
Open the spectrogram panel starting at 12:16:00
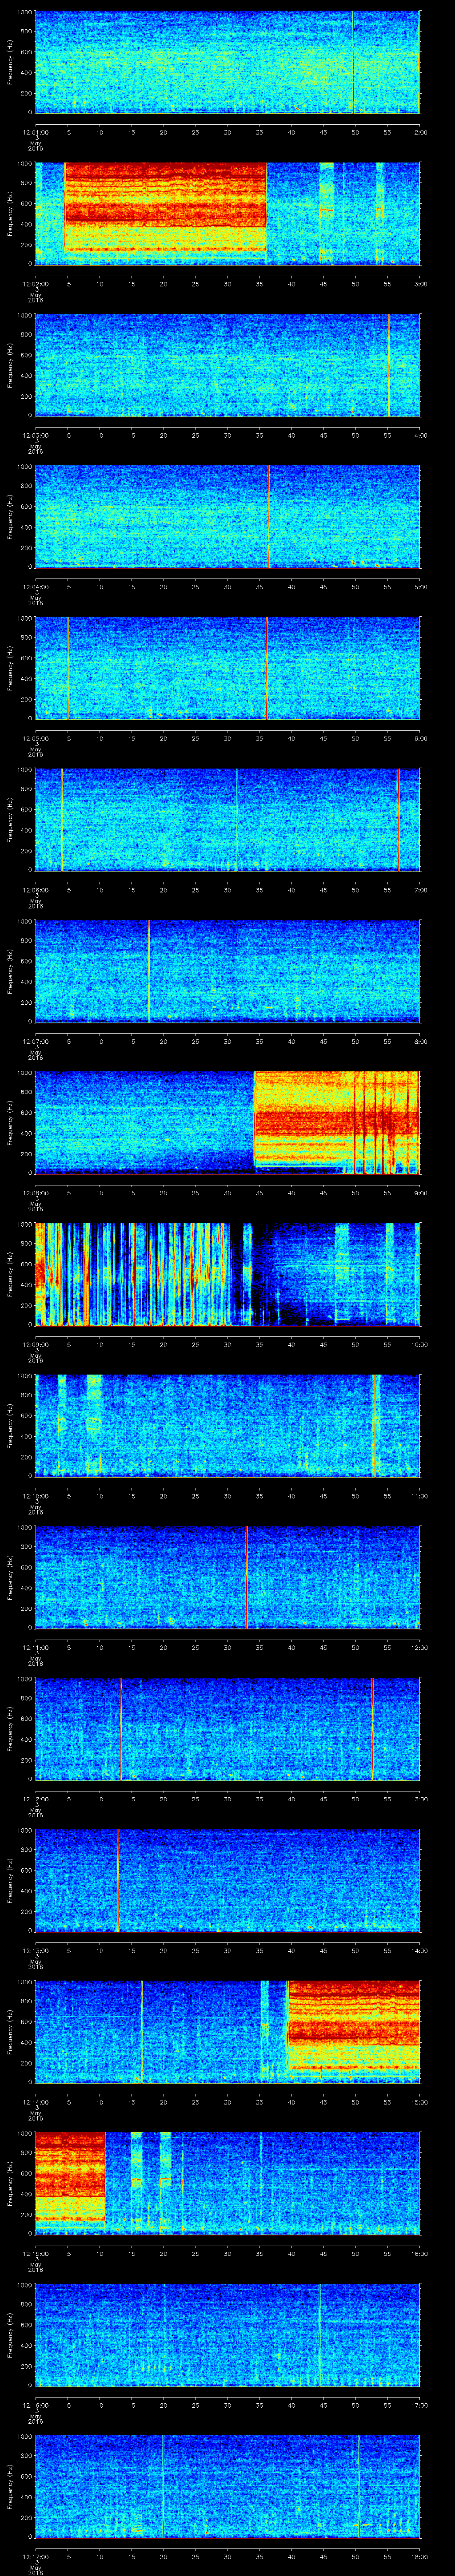(x=227, y=2335)
